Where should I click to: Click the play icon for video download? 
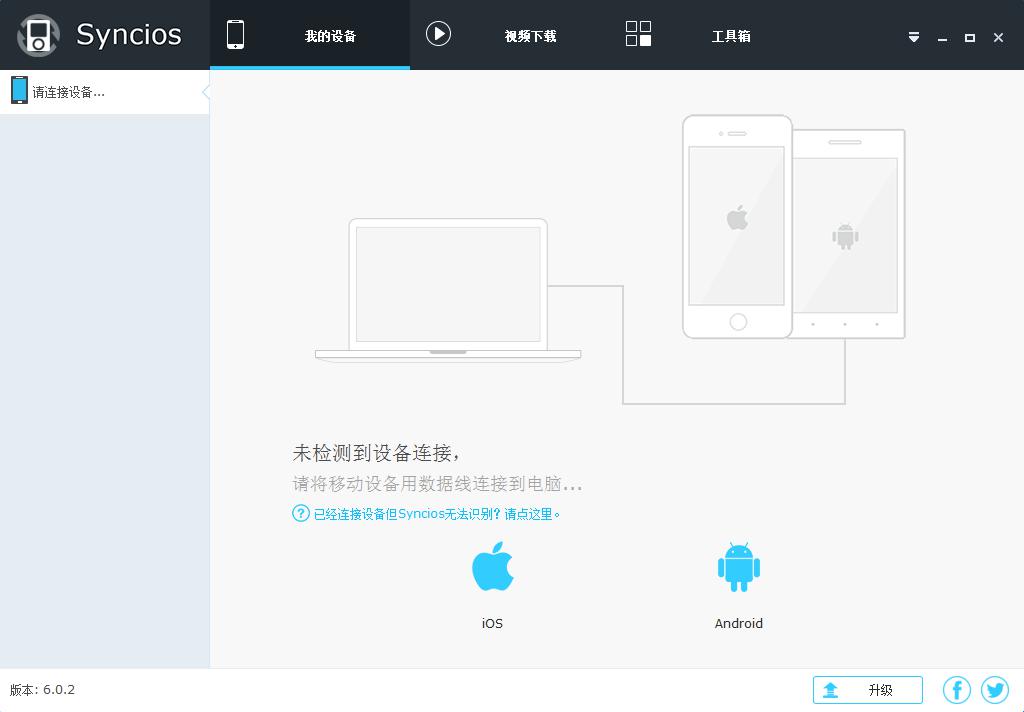pos(438,34)
